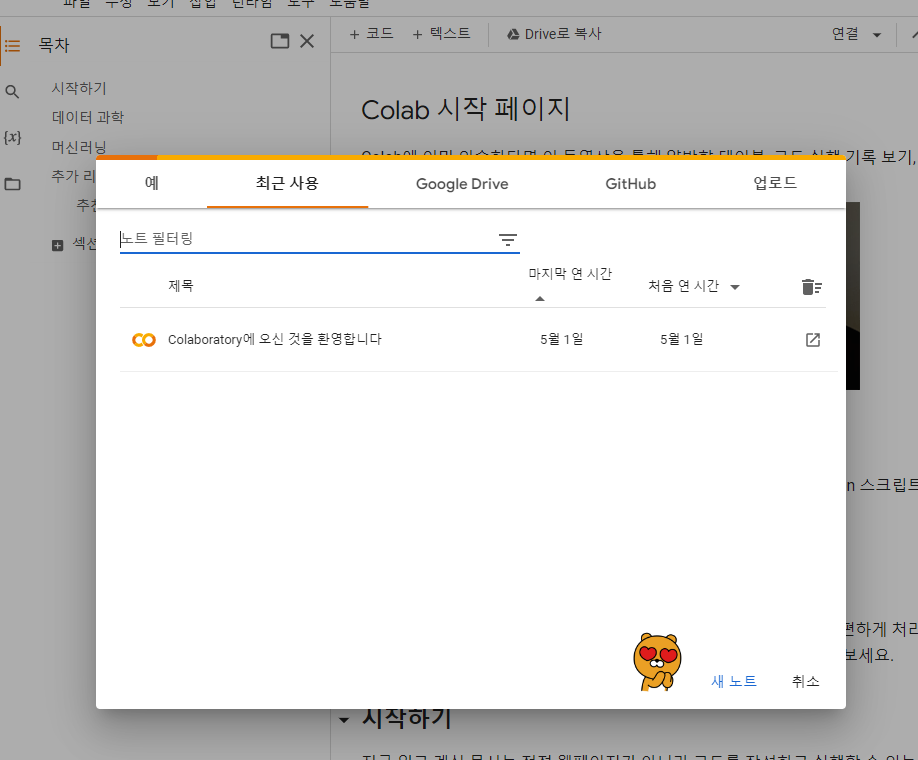Click the Ryan bear heart-eyes sticker
Image resolution: width=918 pixels, height=760 pixels.
(657, 662)
